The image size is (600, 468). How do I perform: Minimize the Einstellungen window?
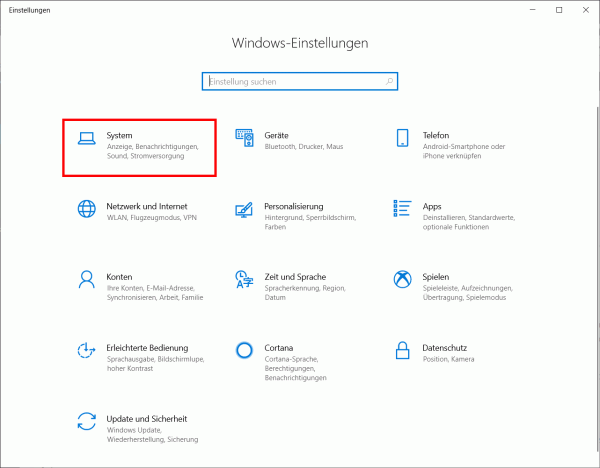point(533,10)
